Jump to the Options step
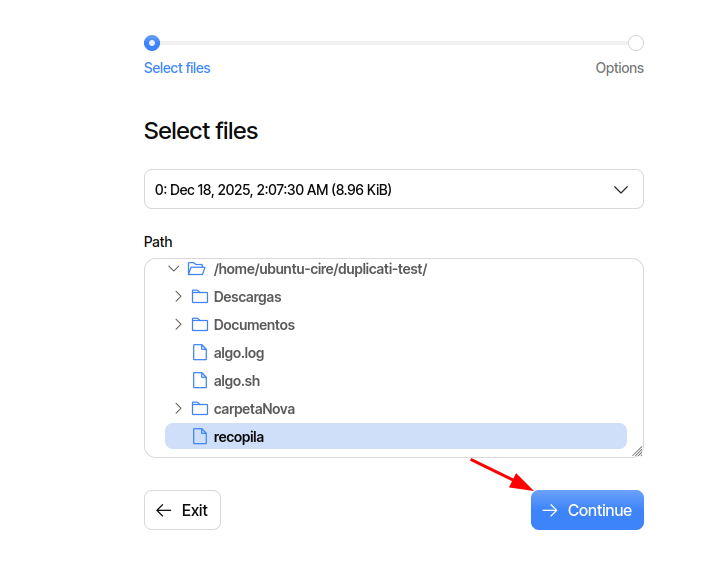Image resolution: width=723 pixels, height=585 pixels. (x=619, y=68)
